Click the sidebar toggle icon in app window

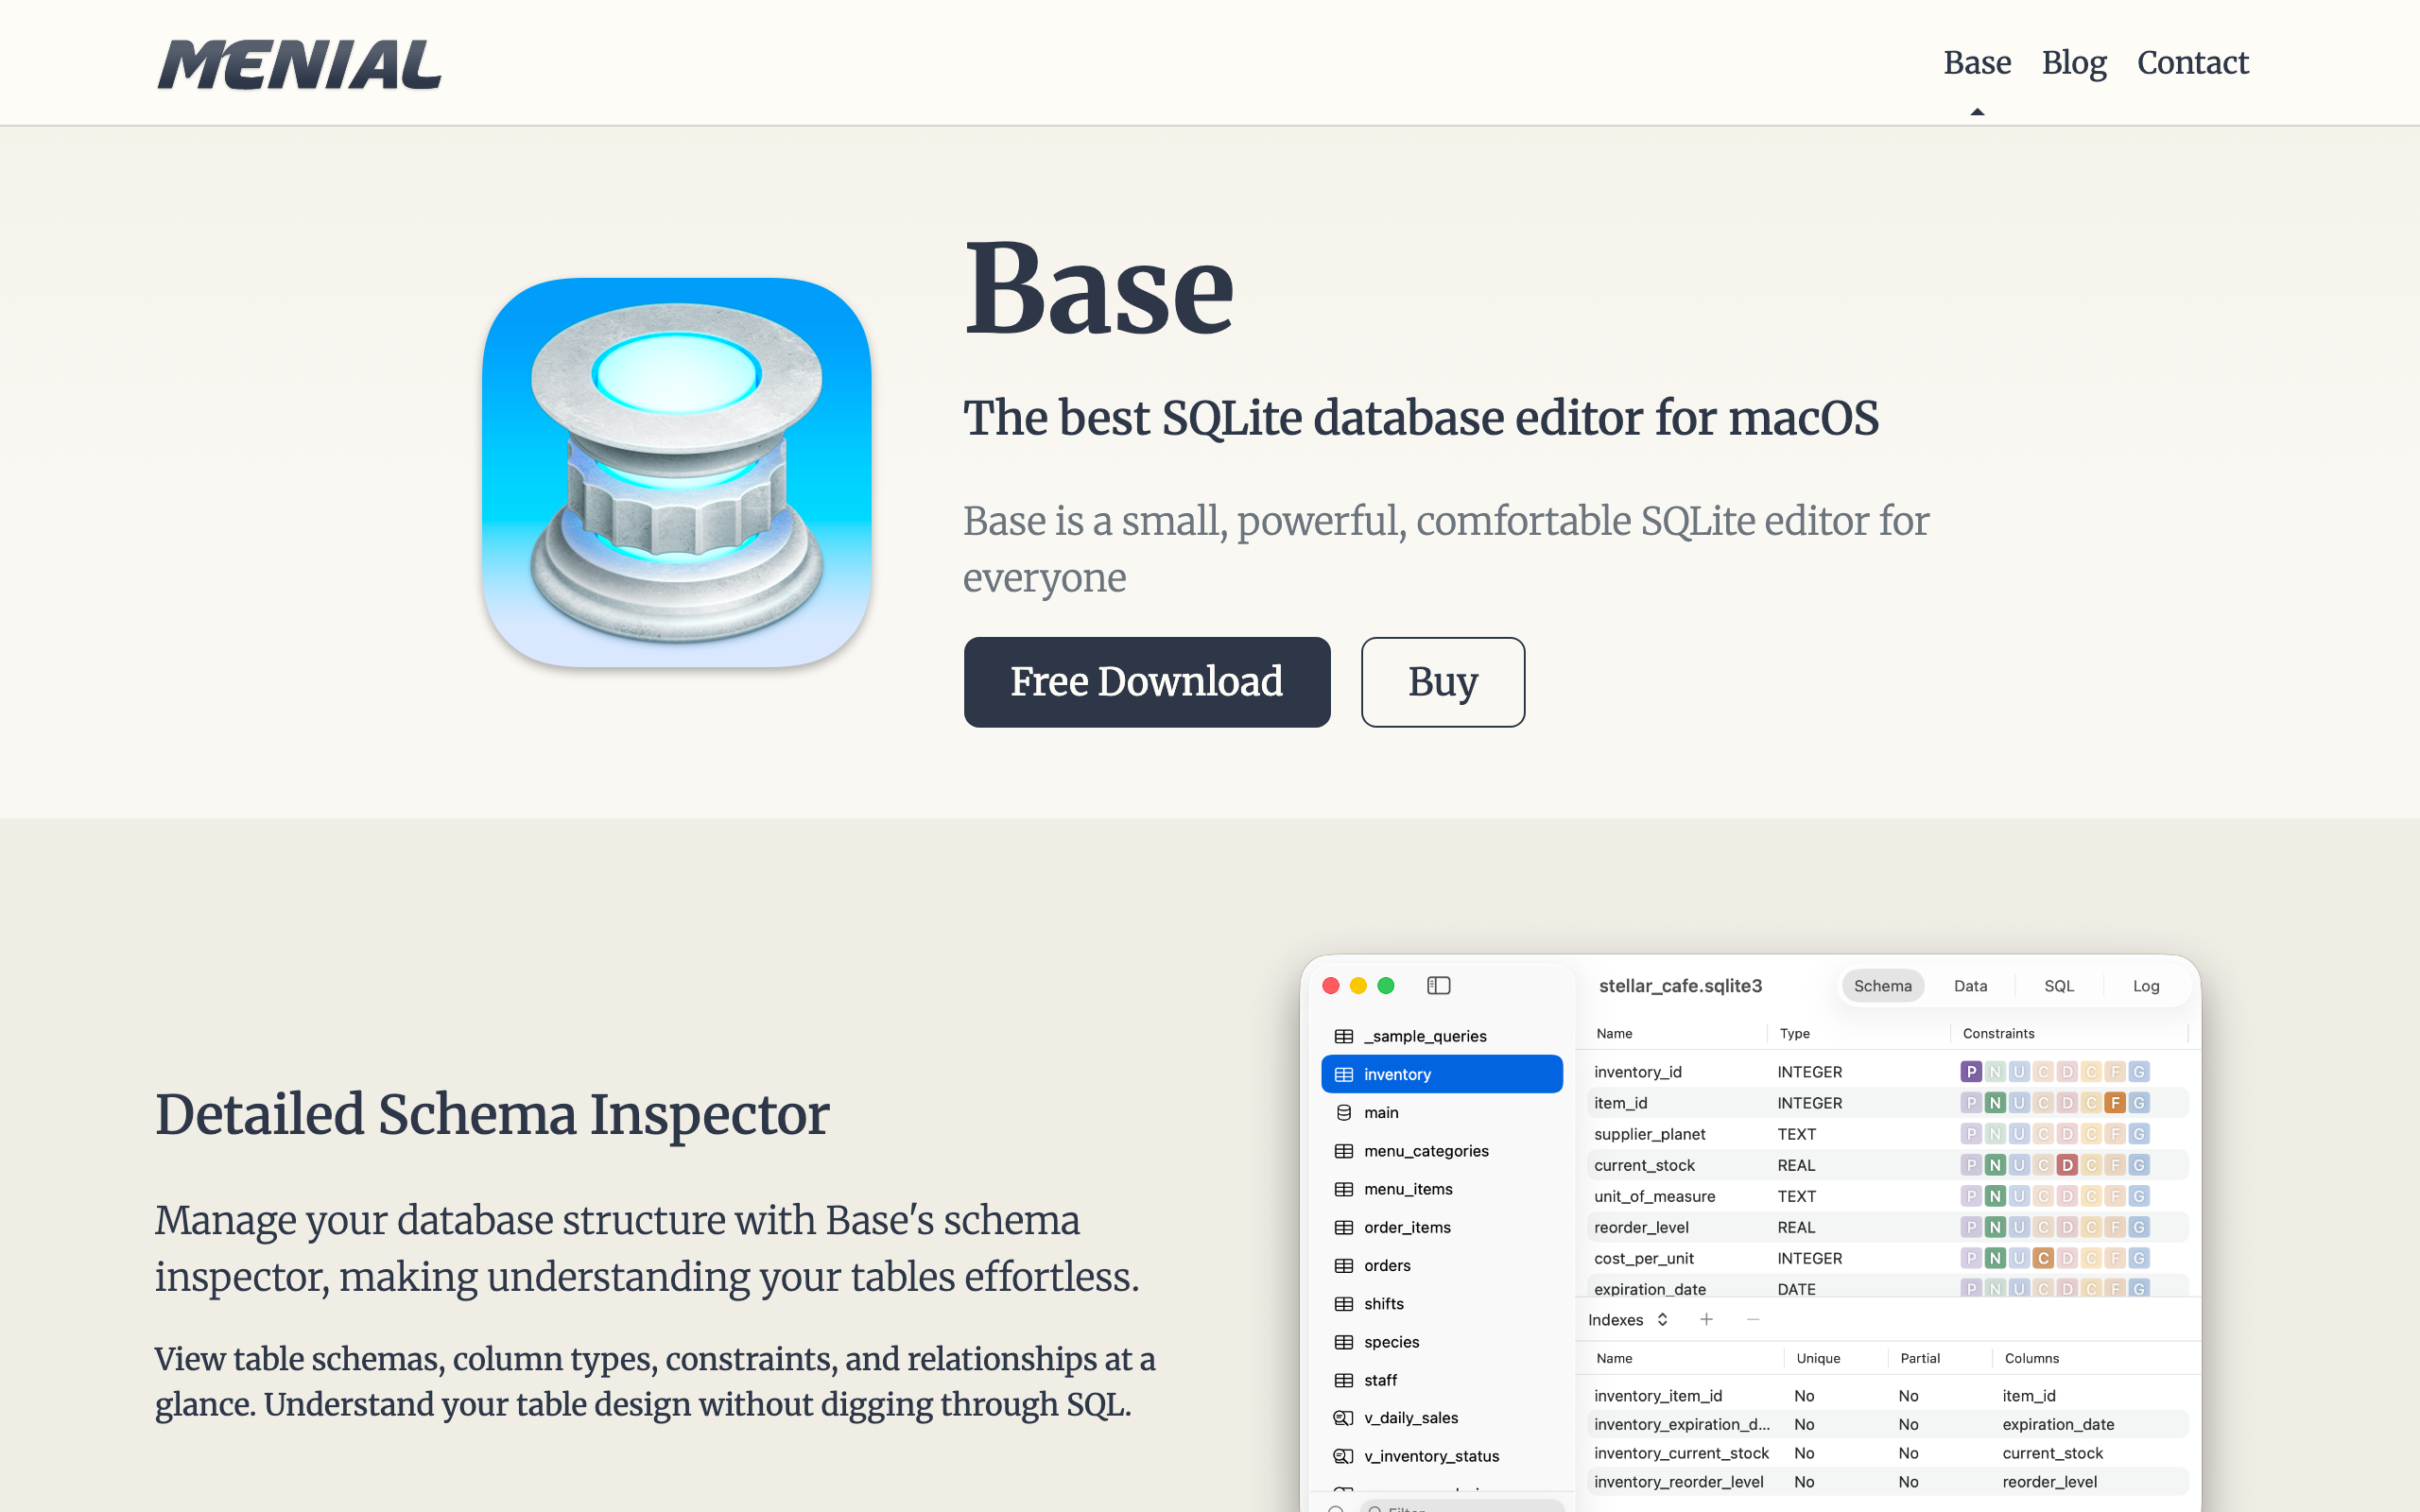[1438, 985]
